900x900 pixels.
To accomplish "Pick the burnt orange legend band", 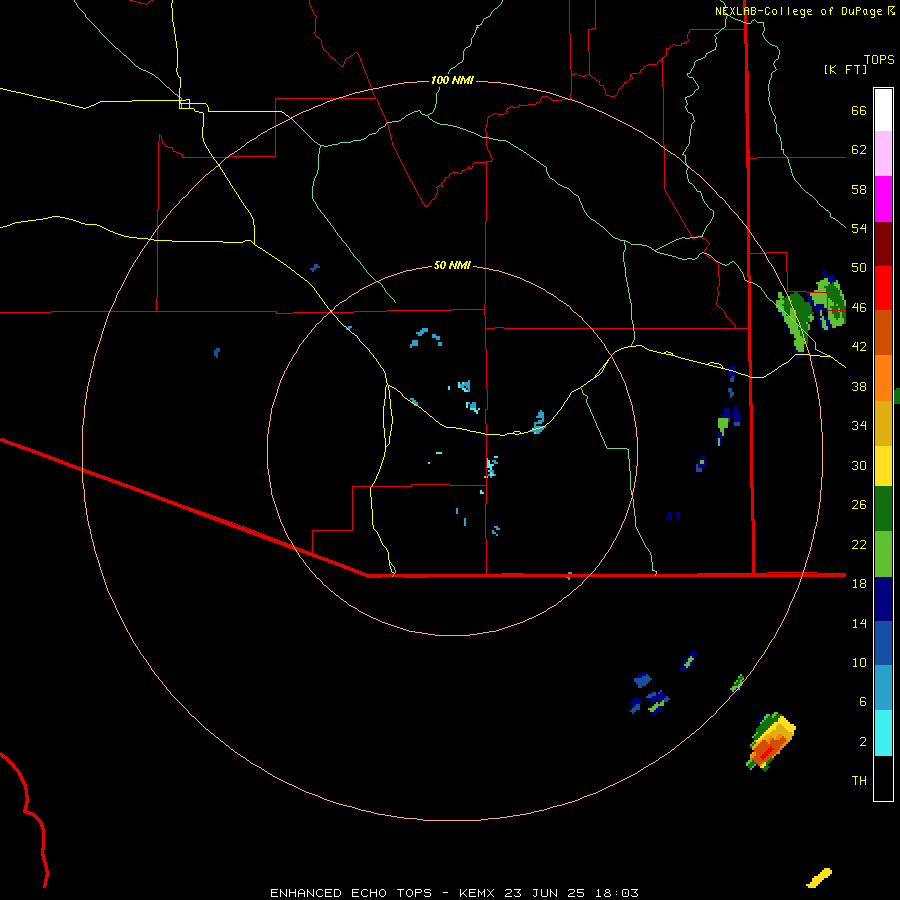I will (883, 332).
